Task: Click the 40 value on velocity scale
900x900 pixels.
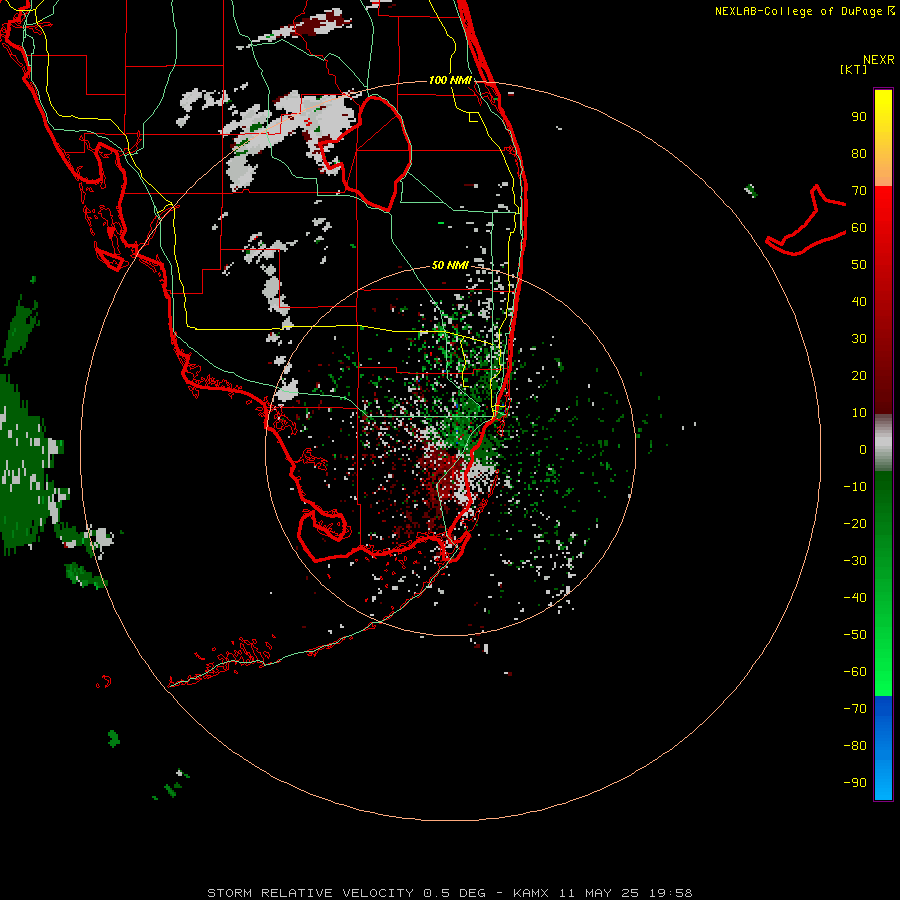Action: coord(859,302)
